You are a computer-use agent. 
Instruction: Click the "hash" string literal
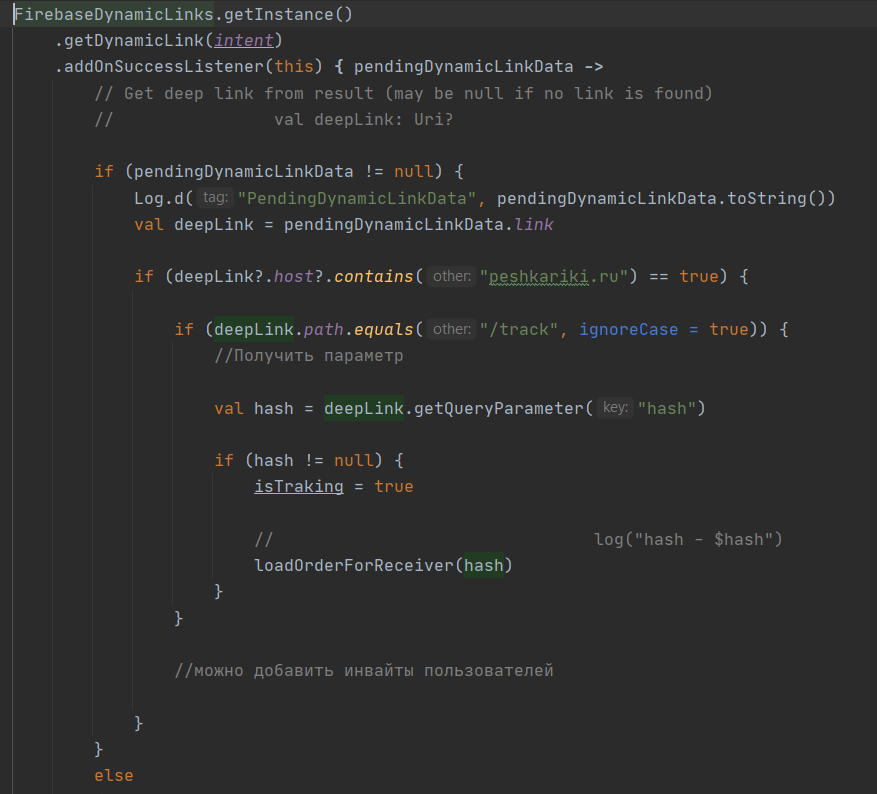667,409
